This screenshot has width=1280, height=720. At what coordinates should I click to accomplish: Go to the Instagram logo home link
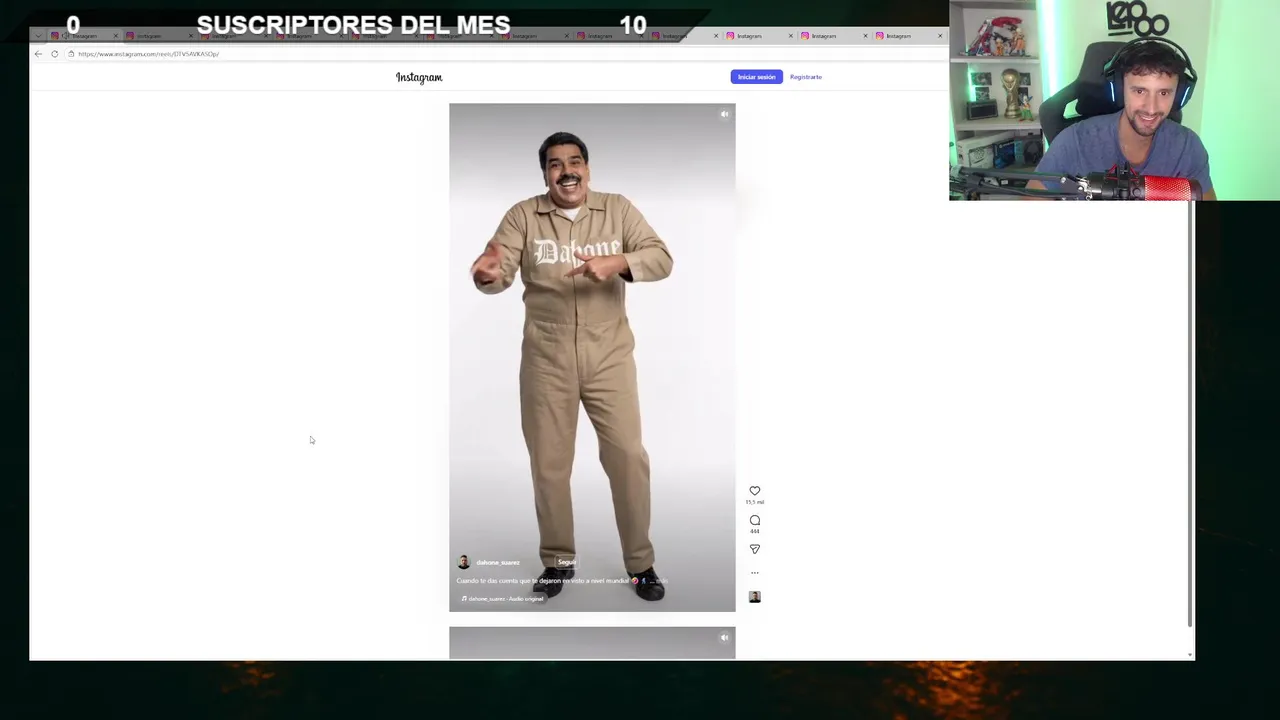pos(419,77)
